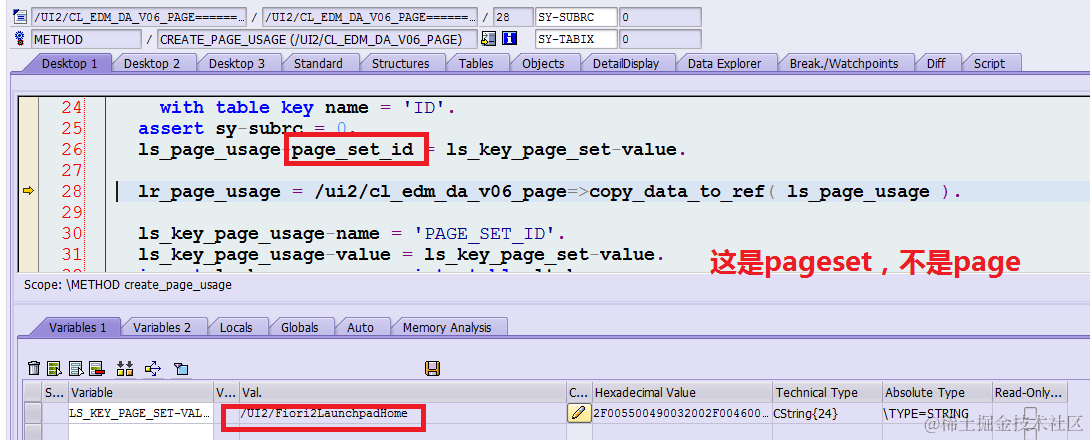Click the first green list icon beside trash

(x=55, y=368)
